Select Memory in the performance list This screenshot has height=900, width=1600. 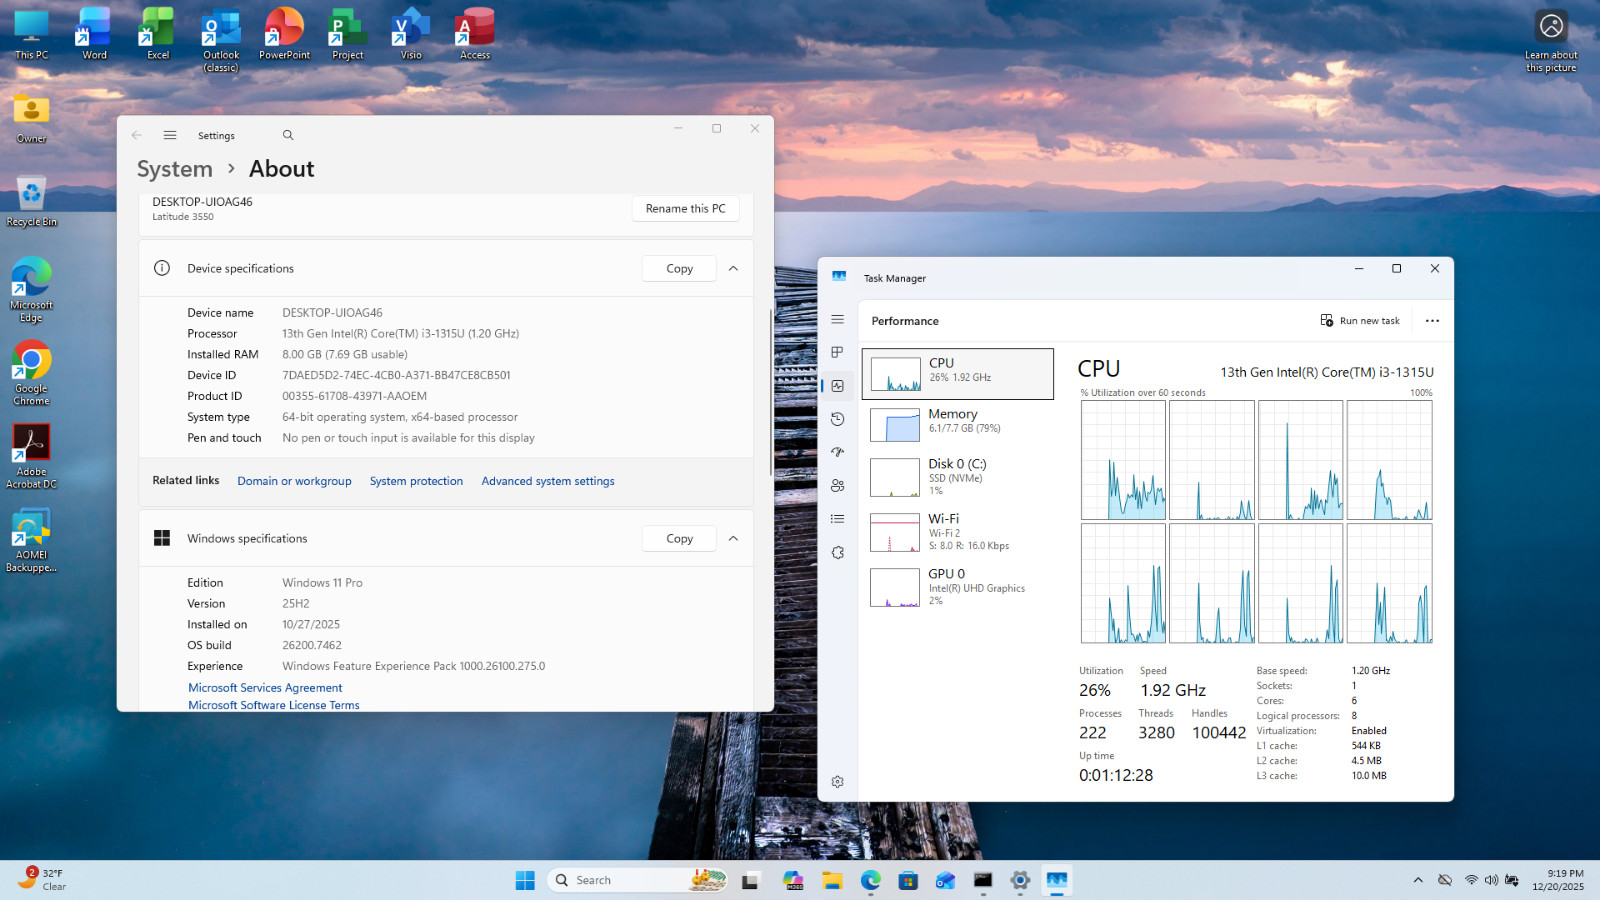(x=958, y=424)
